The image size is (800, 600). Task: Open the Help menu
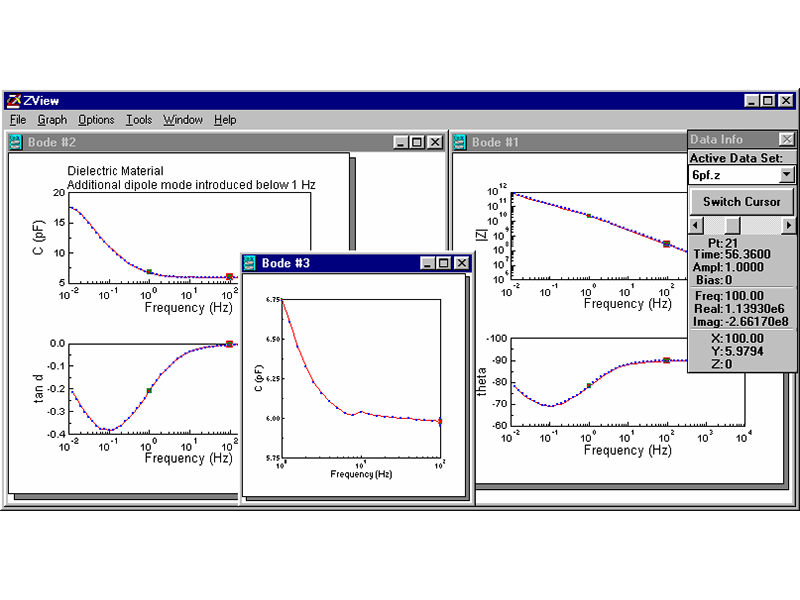coord(225,120)
